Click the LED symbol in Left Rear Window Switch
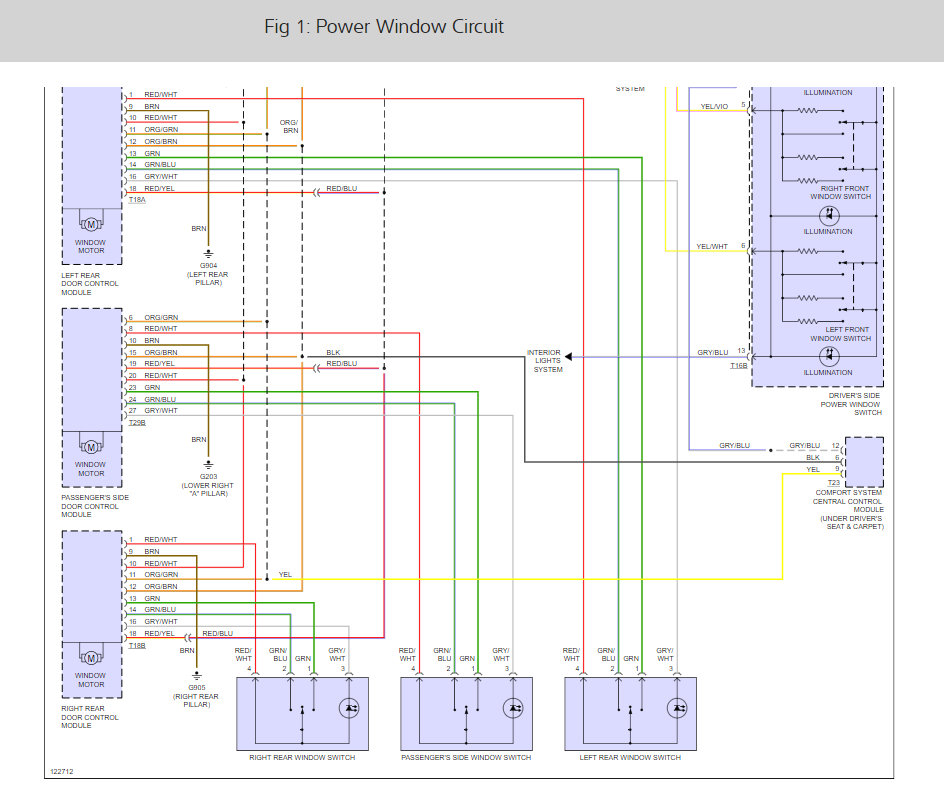The image size is (944, 809). tap(677, 708)
